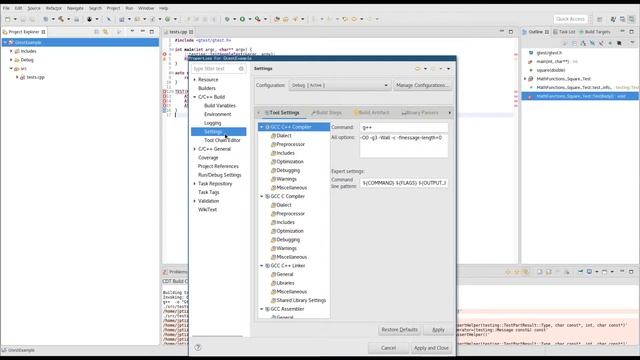The width and height of the screenshot is (640, 360).
Task: Click the Command line pattern field
Action: coord(404,183)
